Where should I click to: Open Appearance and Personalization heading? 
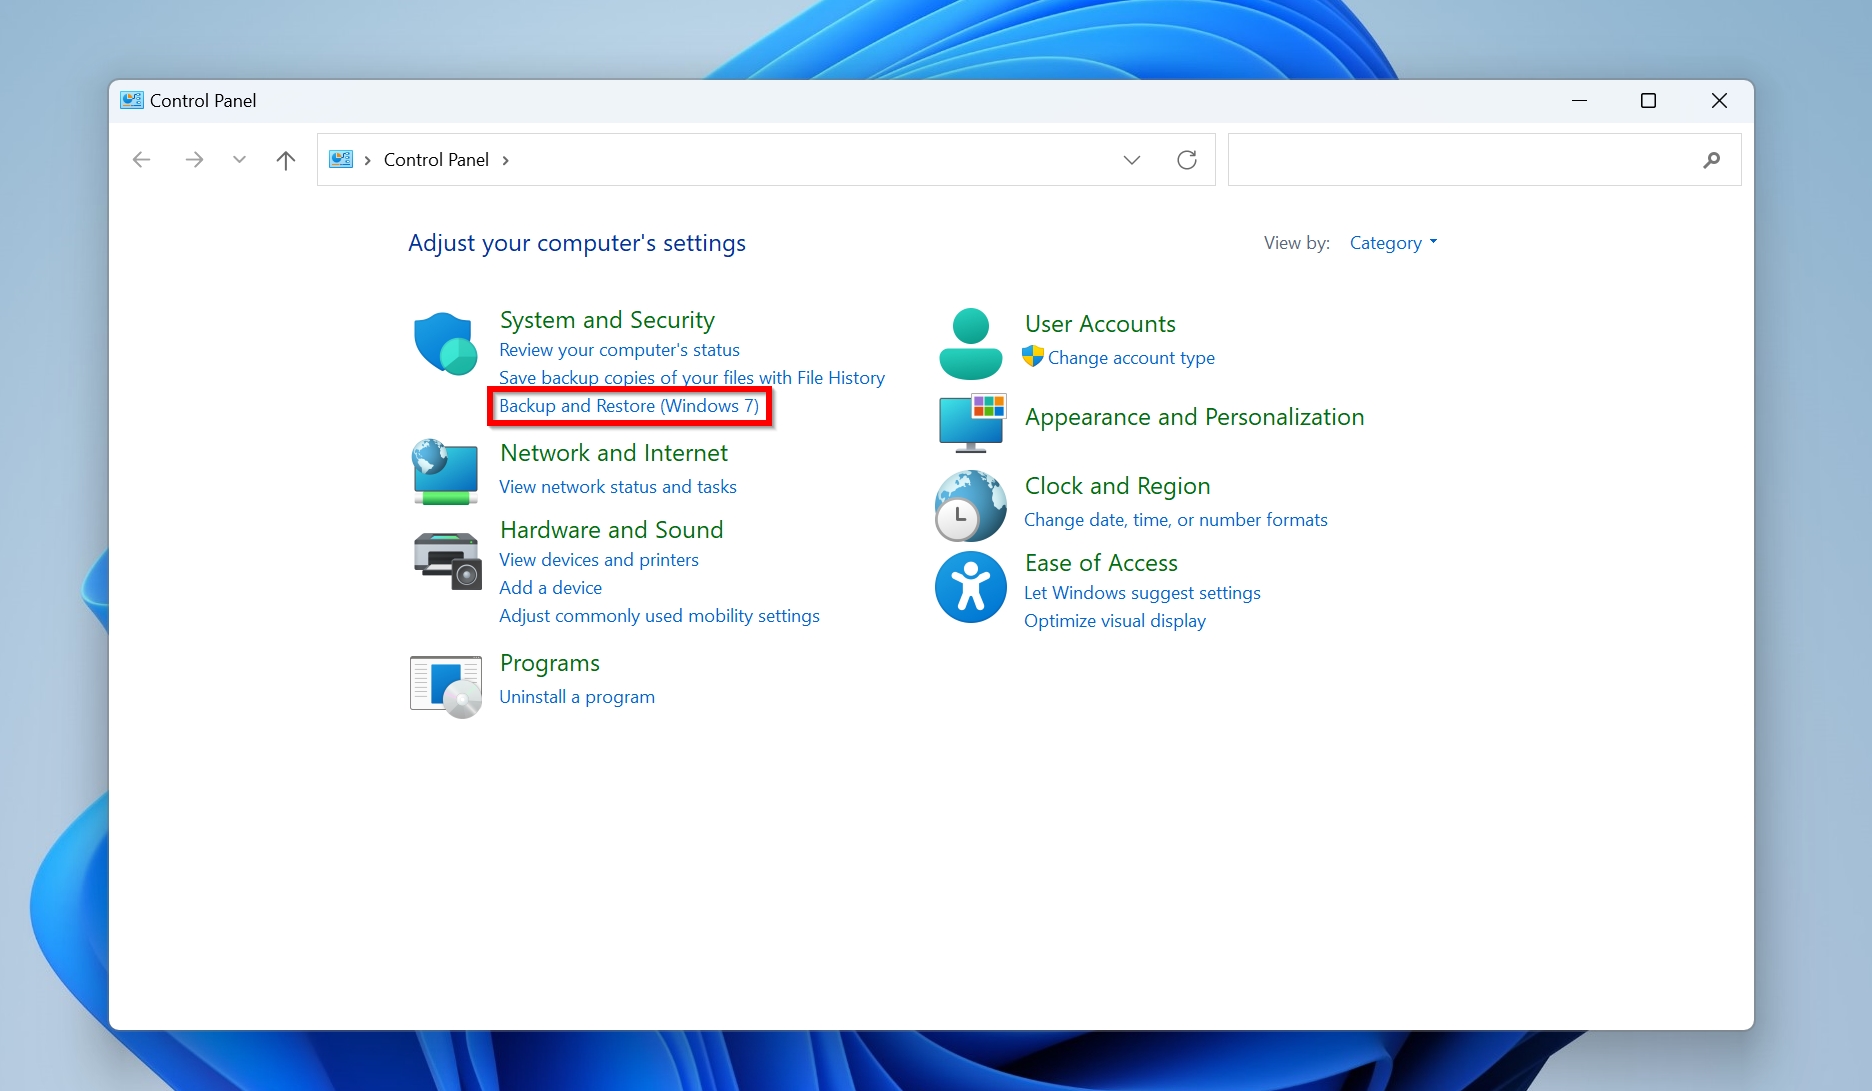coord(1194,417)
